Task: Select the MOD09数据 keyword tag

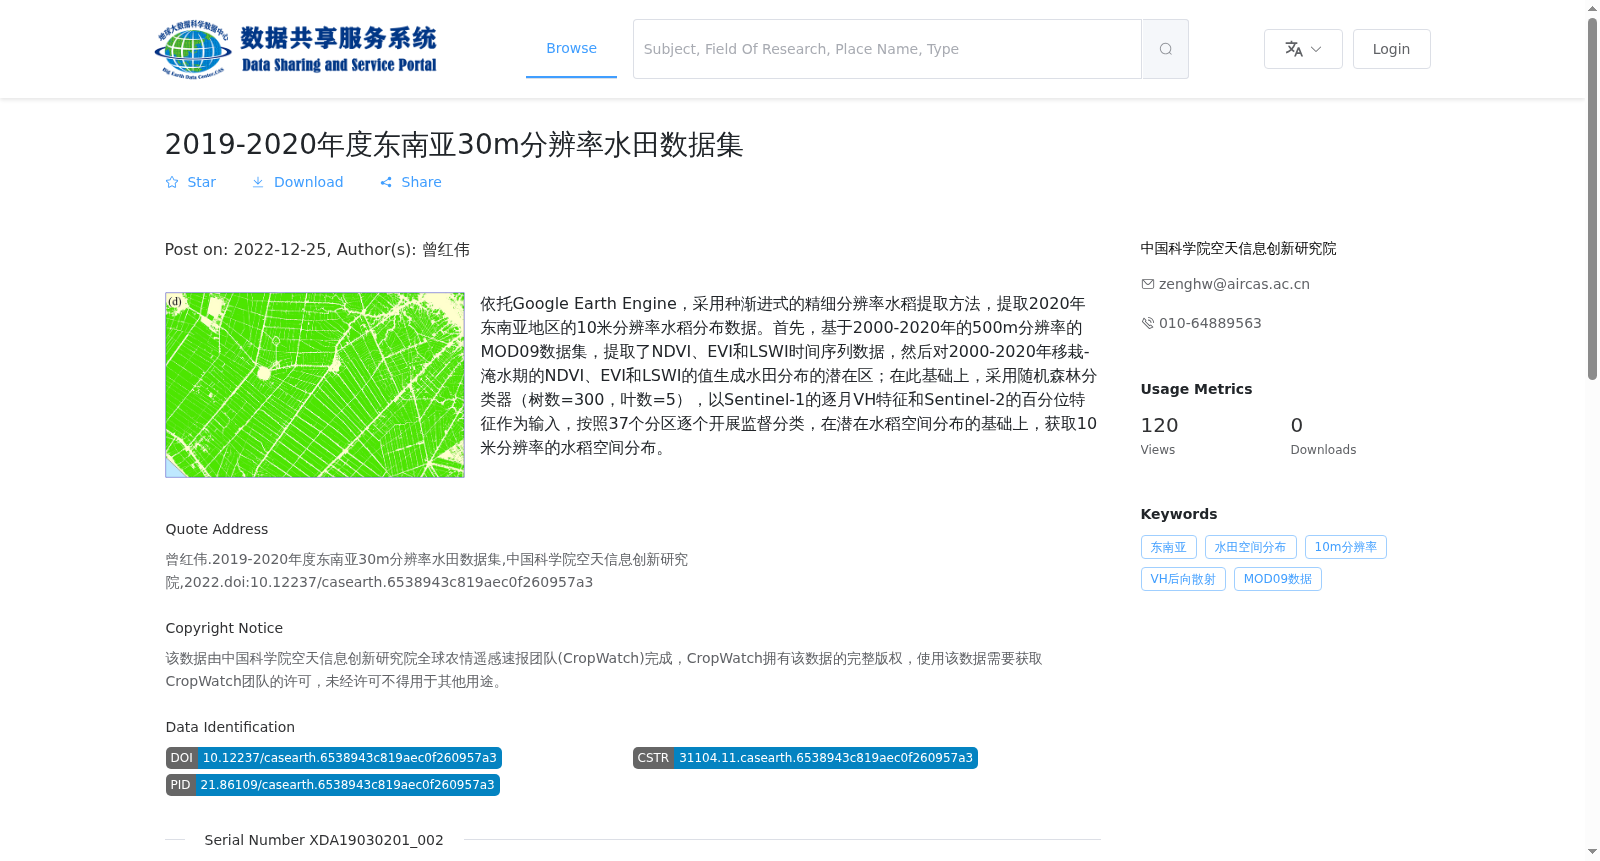Action: point(1277,579)
